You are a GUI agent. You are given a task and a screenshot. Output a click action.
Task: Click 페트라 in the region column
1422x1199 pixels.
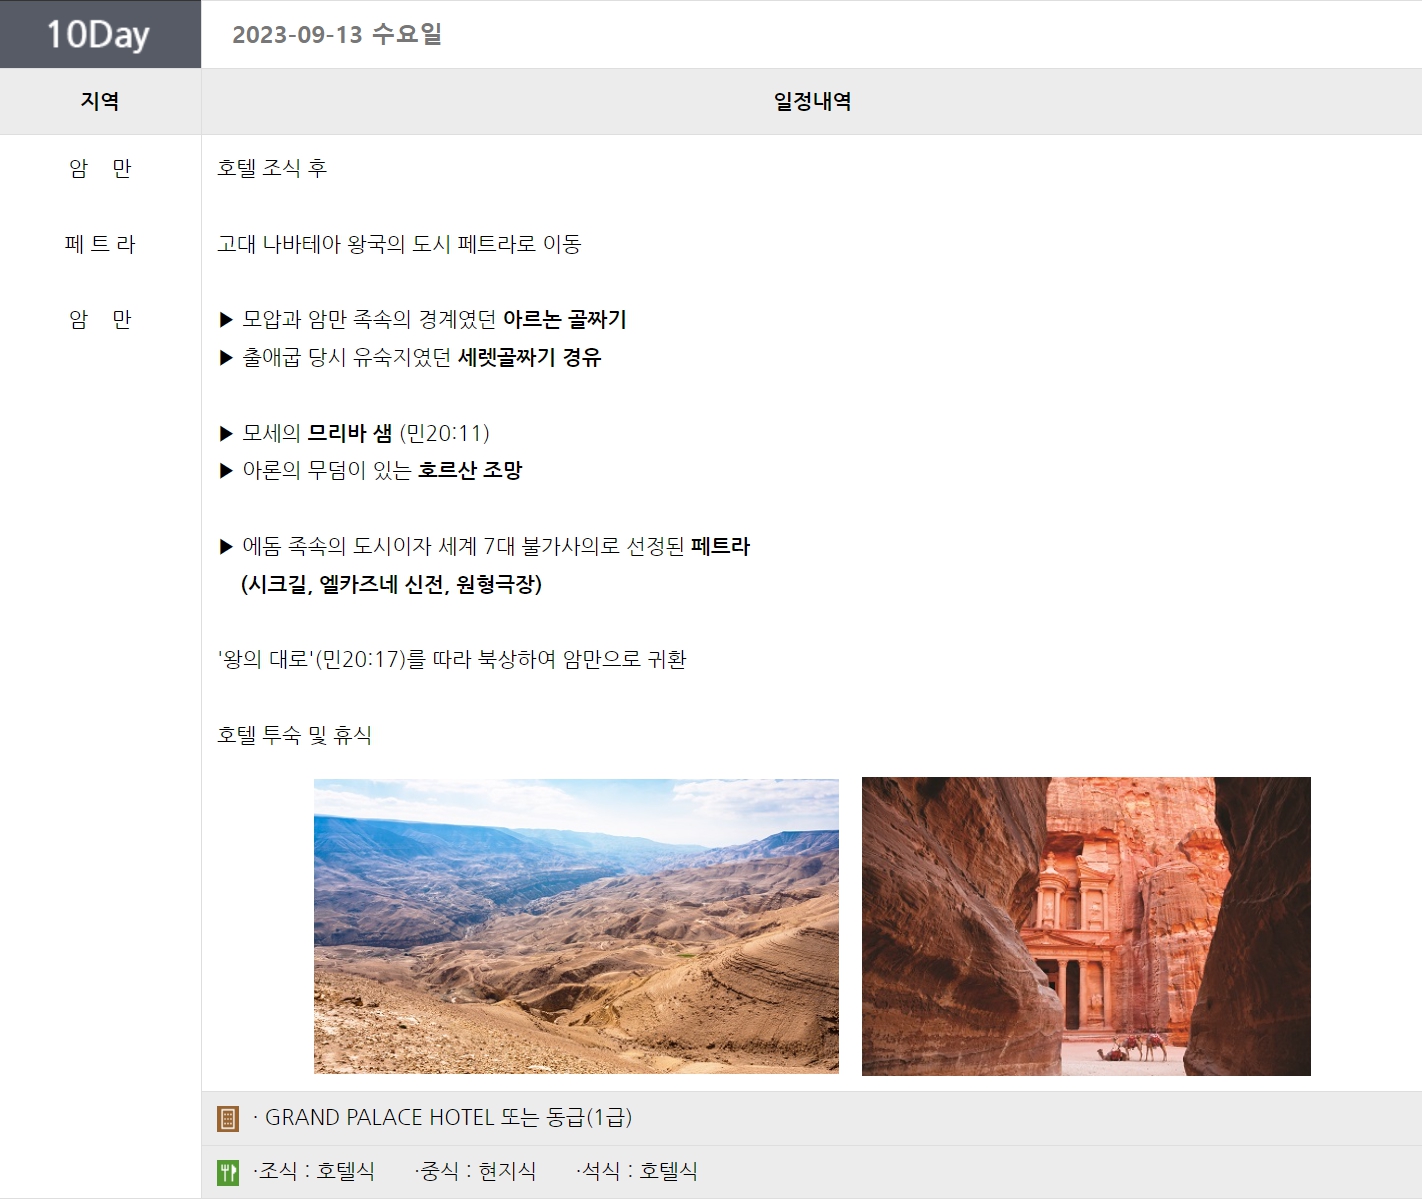click(100, 244)
